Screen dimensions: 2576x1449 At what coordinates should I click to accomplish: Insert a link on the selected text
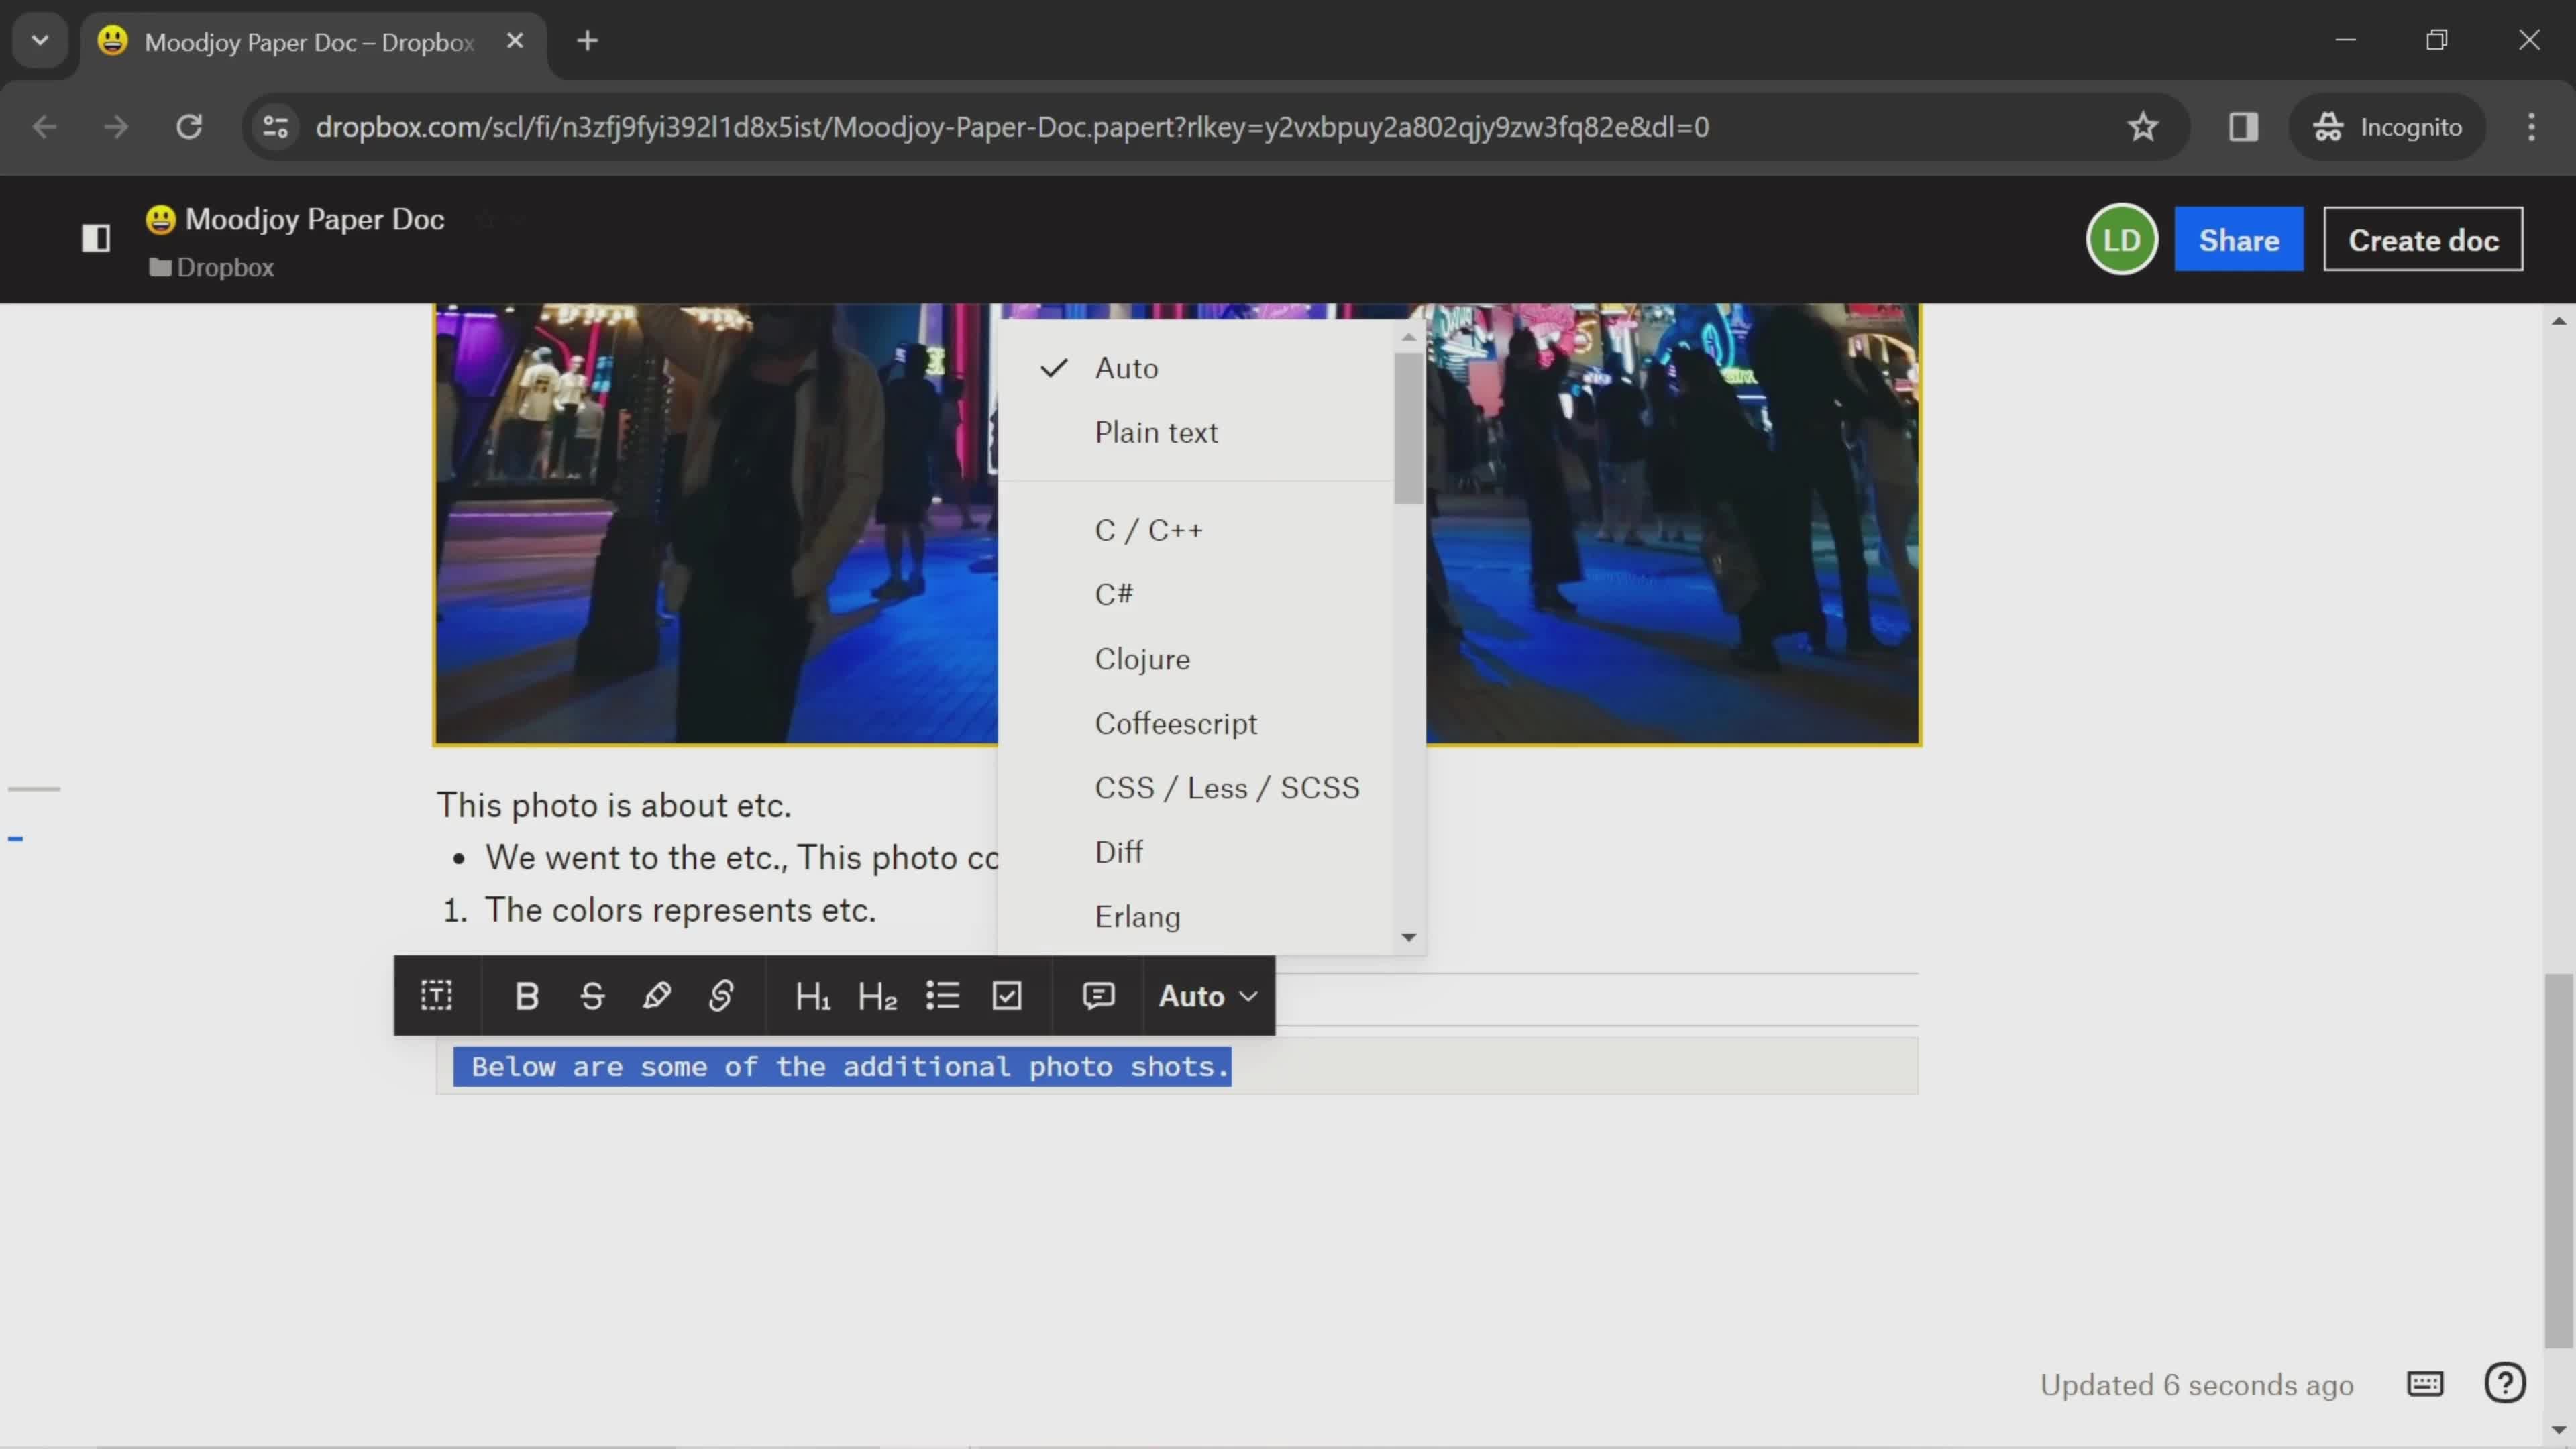click(721, 996)
